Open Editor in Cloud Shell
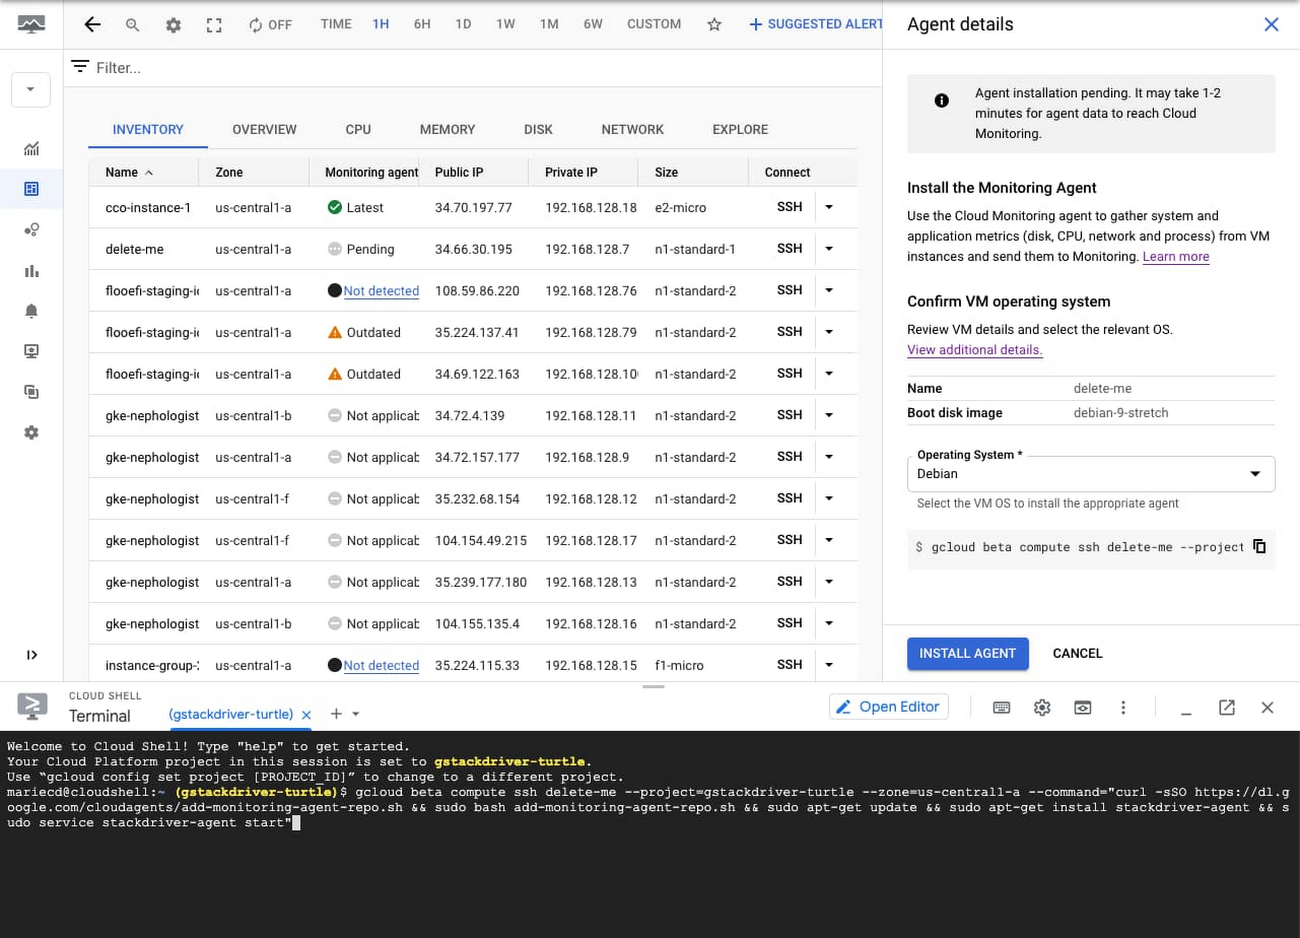This screenshot has width=1300, height=938. pyautogui.click(x=888, y=707)
